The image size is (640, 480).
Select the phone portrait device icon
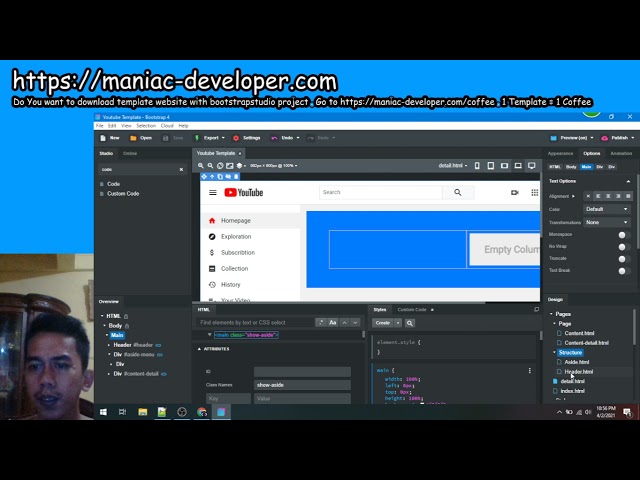click(x=477, y=166)
